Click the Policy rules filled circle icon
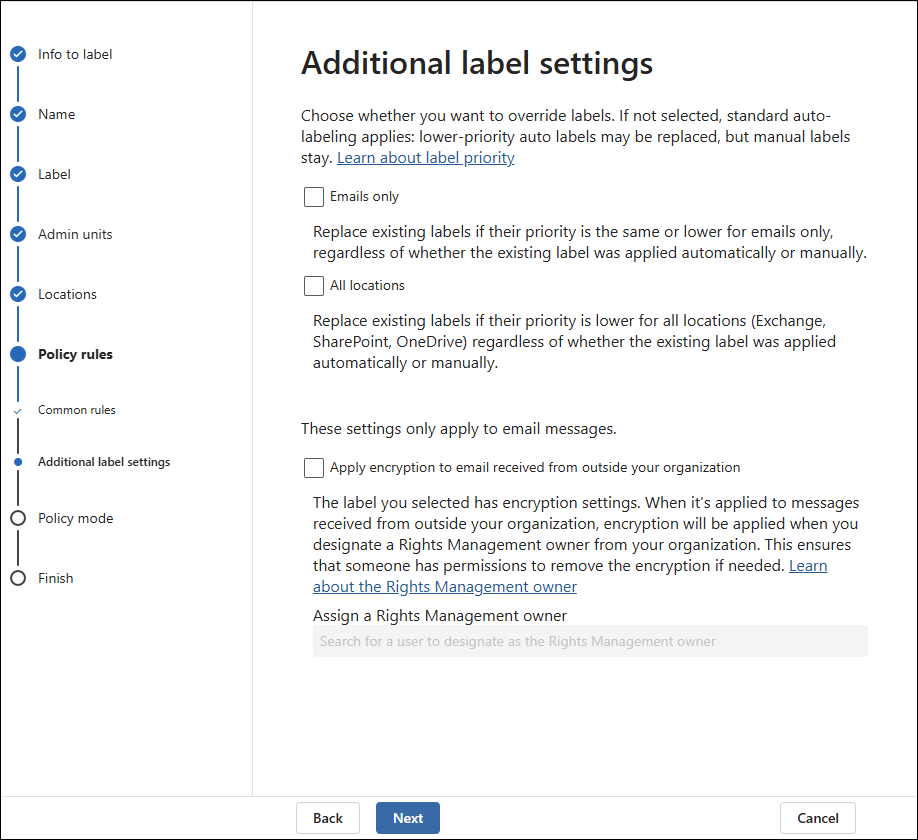 [18, 354]
